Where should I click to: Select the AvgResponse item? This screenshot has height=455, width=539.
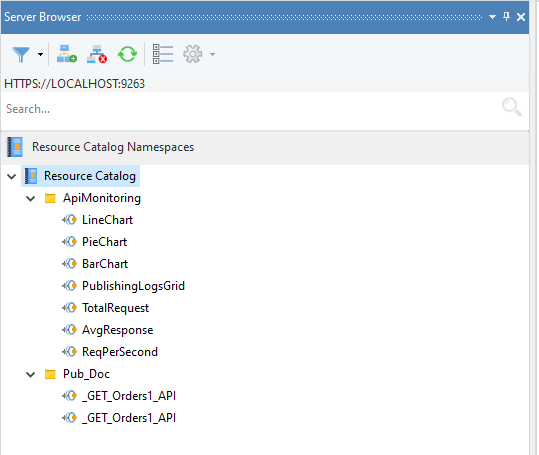tap(118, 330)
